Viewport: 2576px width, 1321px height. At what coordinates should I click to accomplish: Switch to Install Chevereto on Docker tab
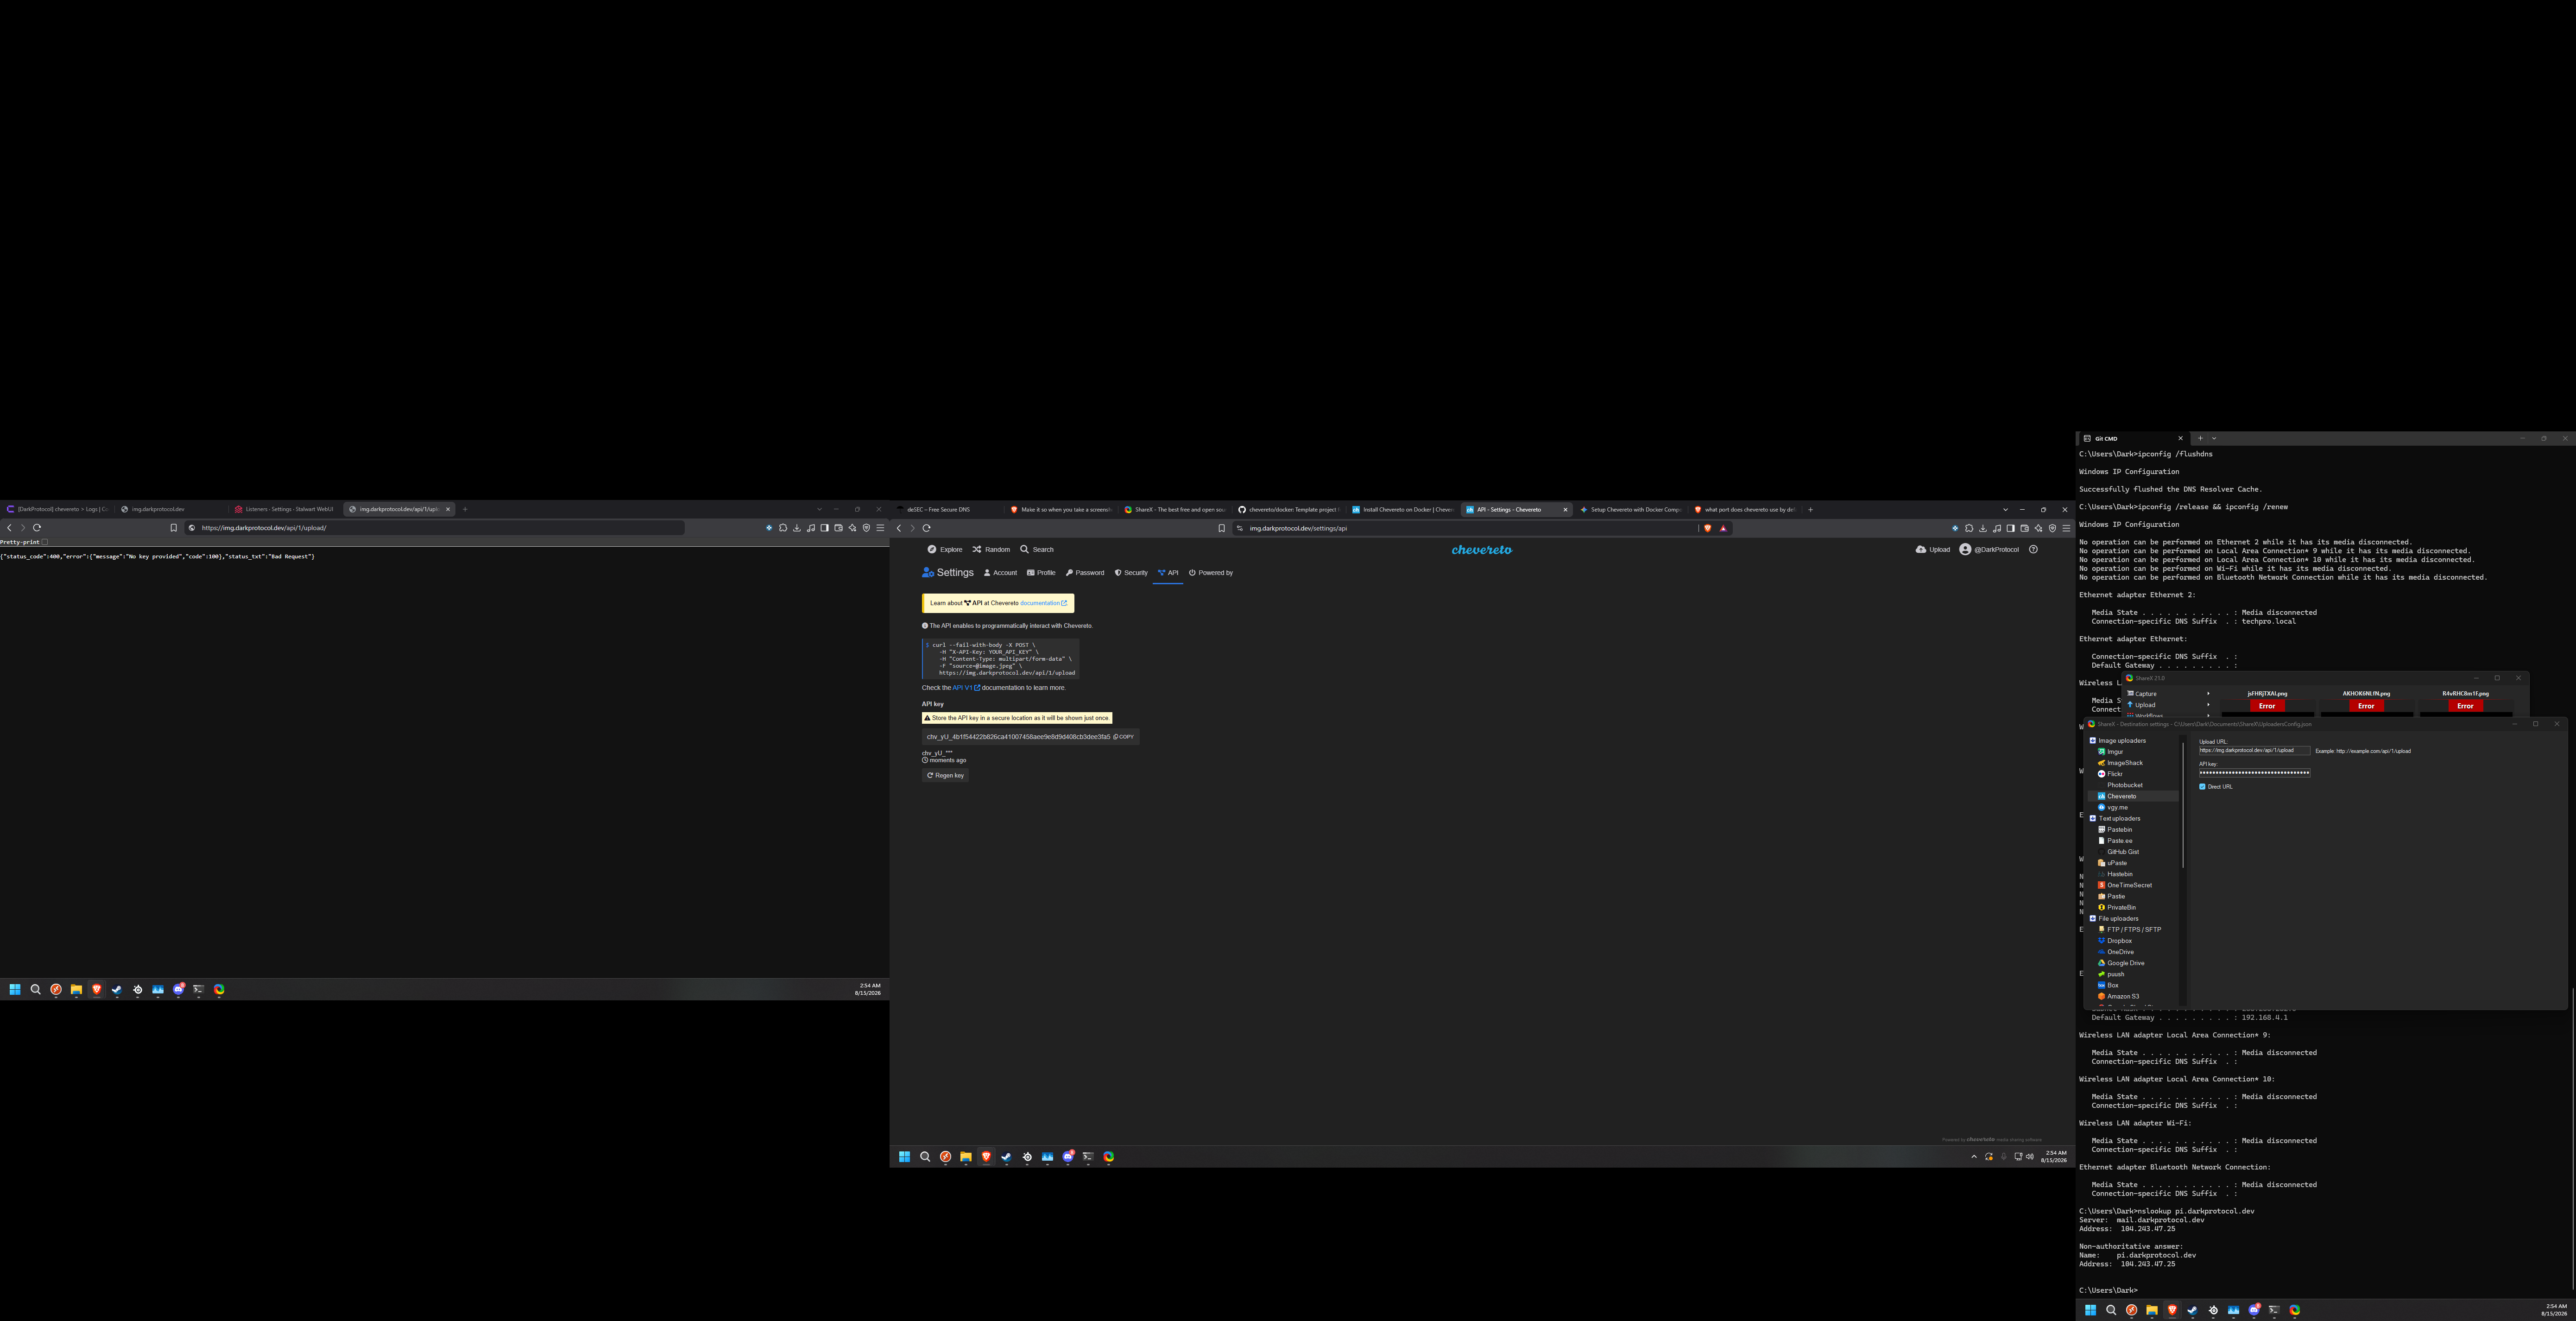[x=1403, y=509]
